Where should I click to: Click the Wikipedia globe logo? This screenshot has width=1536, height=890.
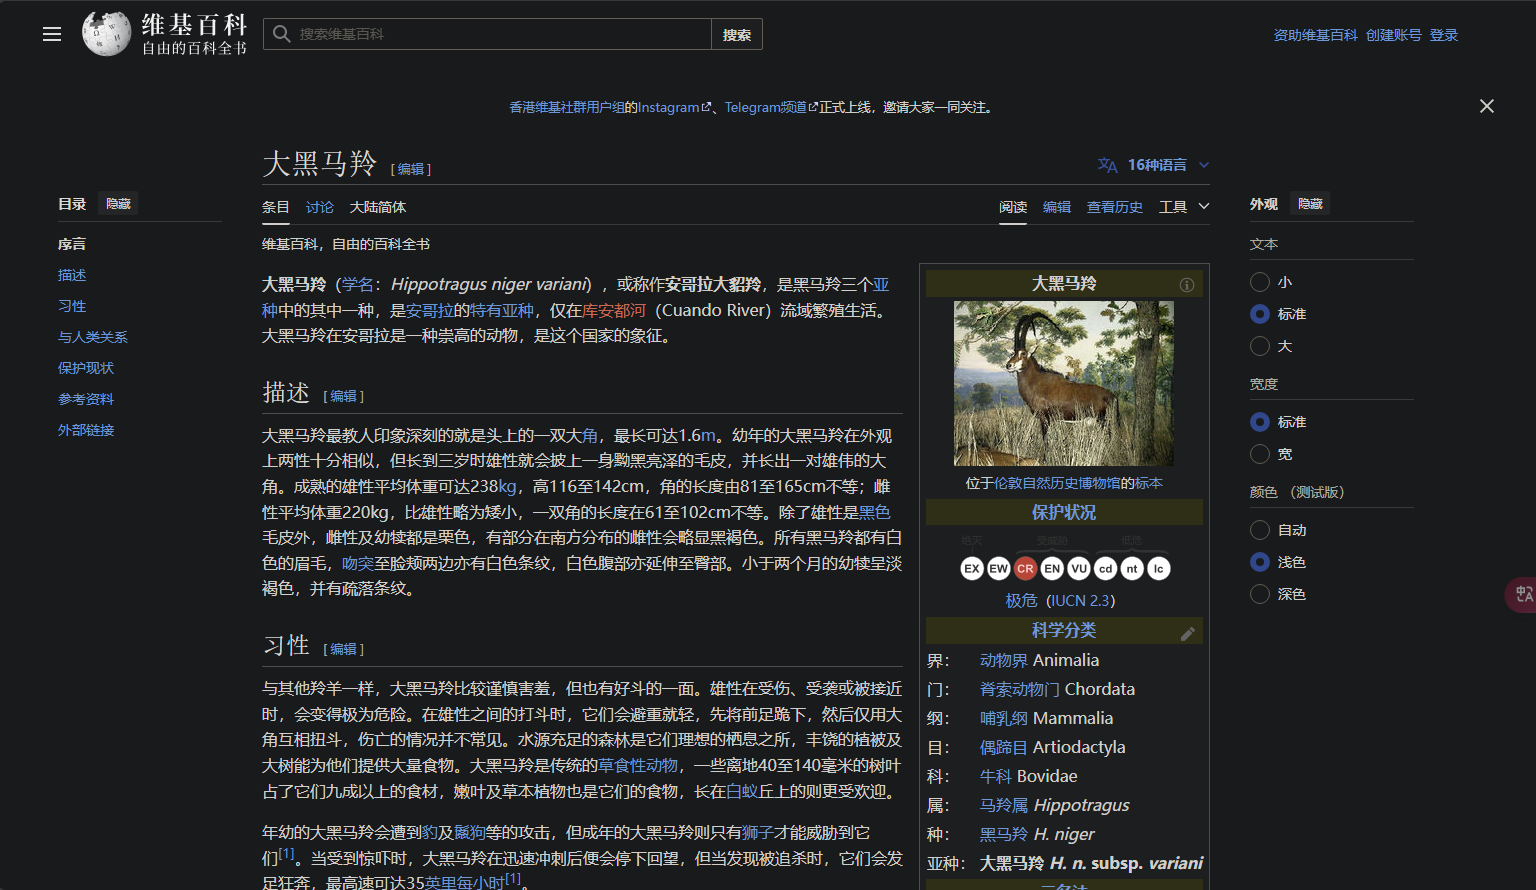[x=106, y=34]
